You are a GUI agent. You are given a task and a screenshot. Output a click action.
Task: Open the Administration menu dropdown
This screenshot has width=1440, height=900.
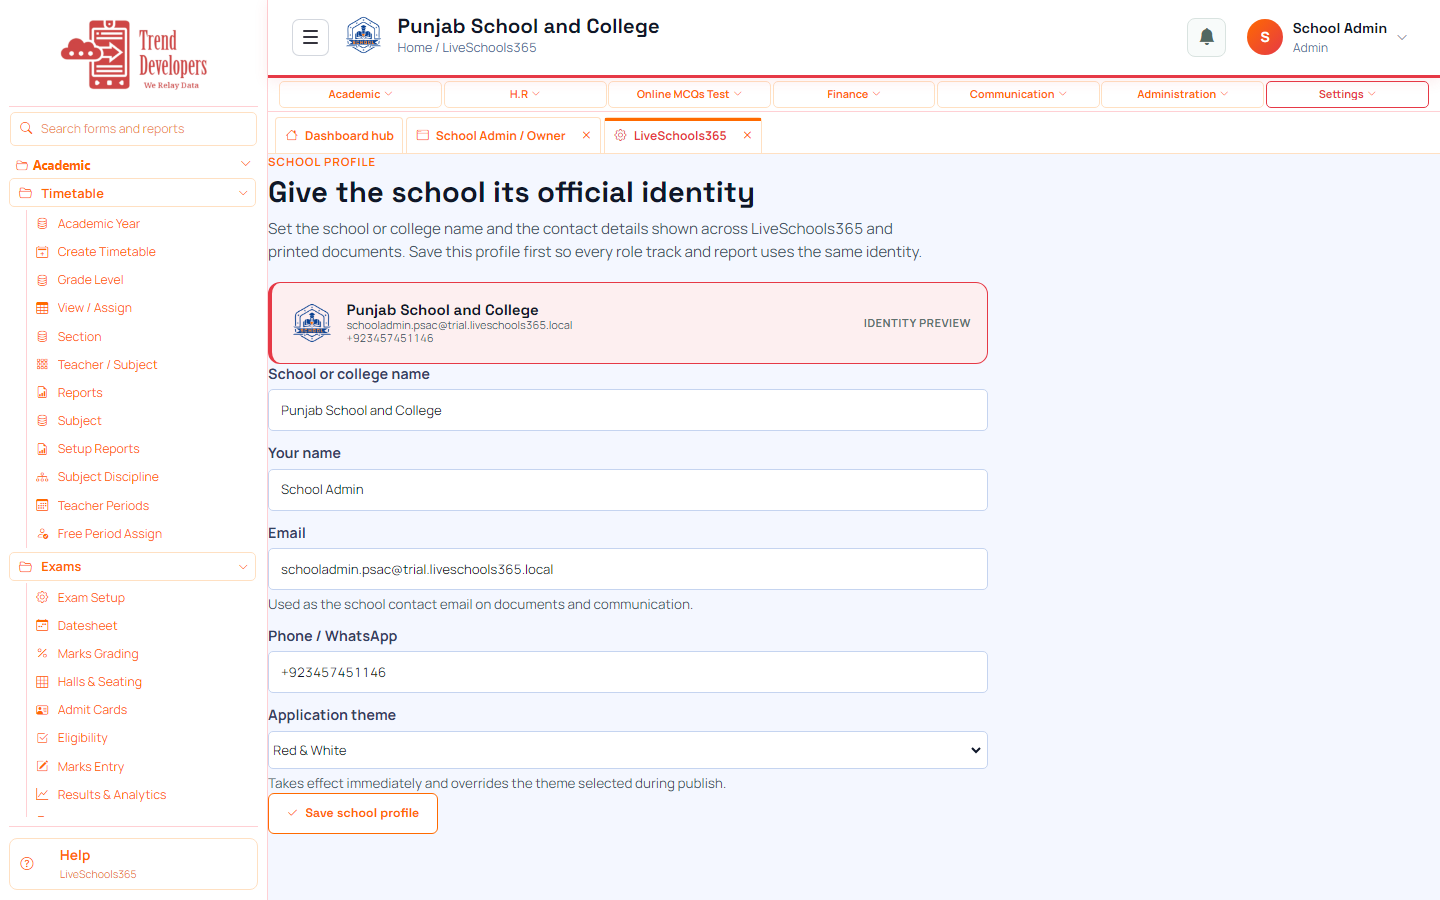tap(1182, 94)
